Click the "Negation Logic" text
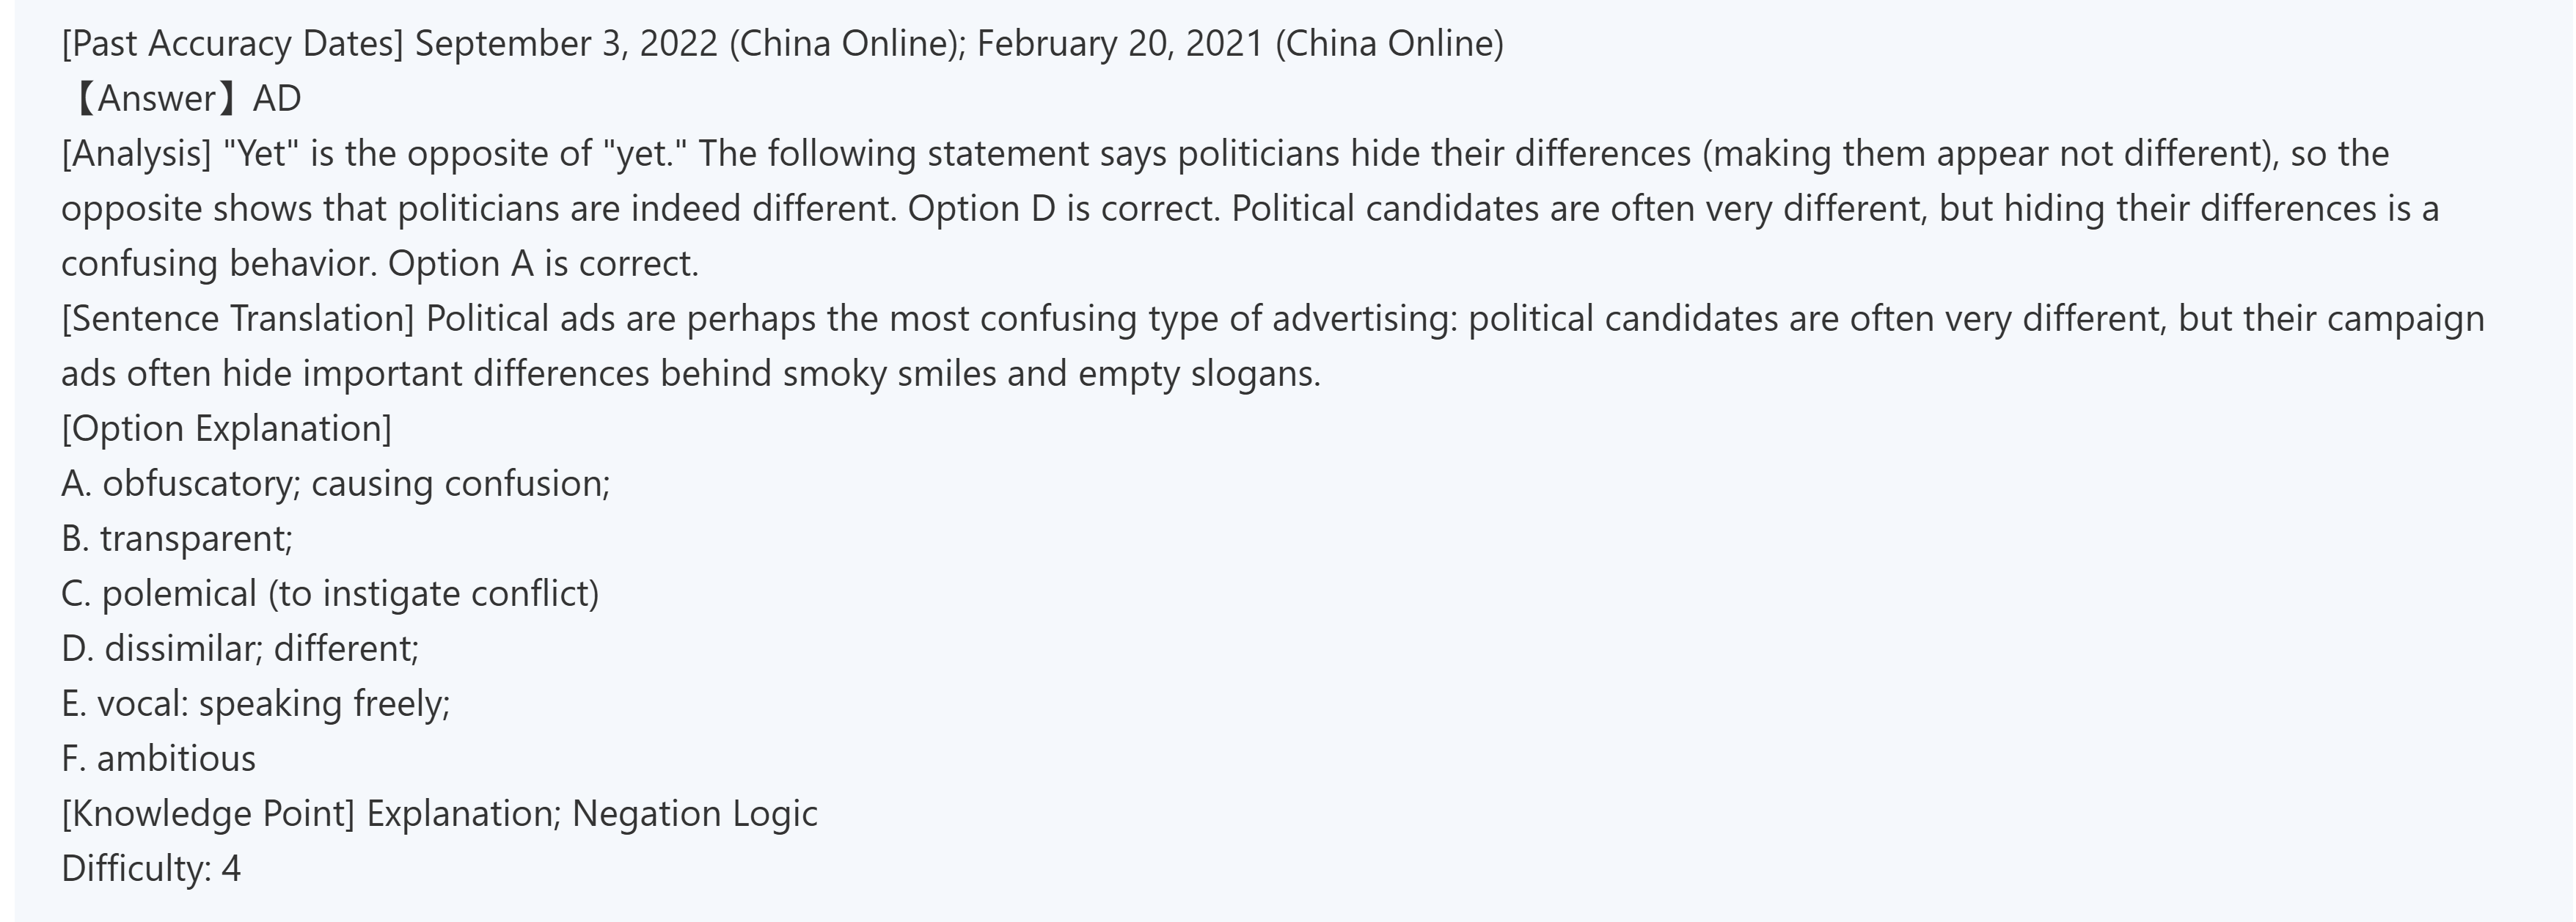The image size is (2576, 922). (694, 814)
